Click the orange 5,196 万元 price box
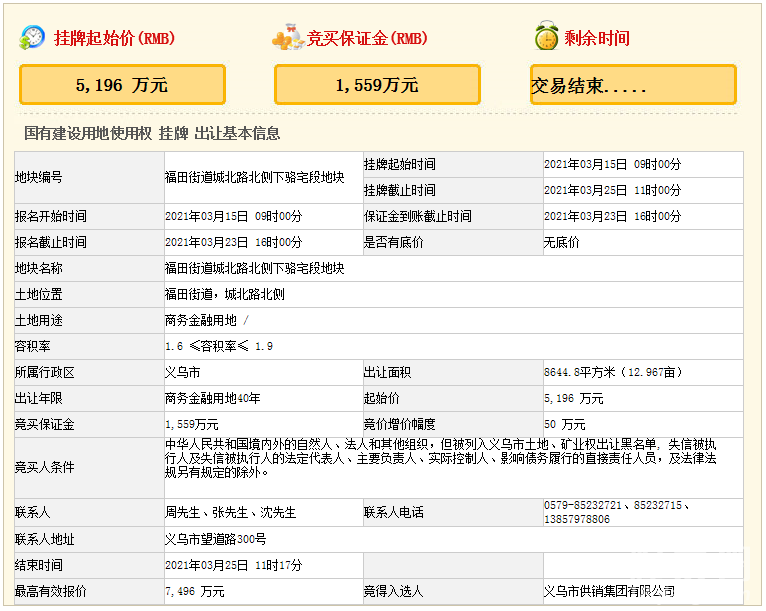 [122, 85]
